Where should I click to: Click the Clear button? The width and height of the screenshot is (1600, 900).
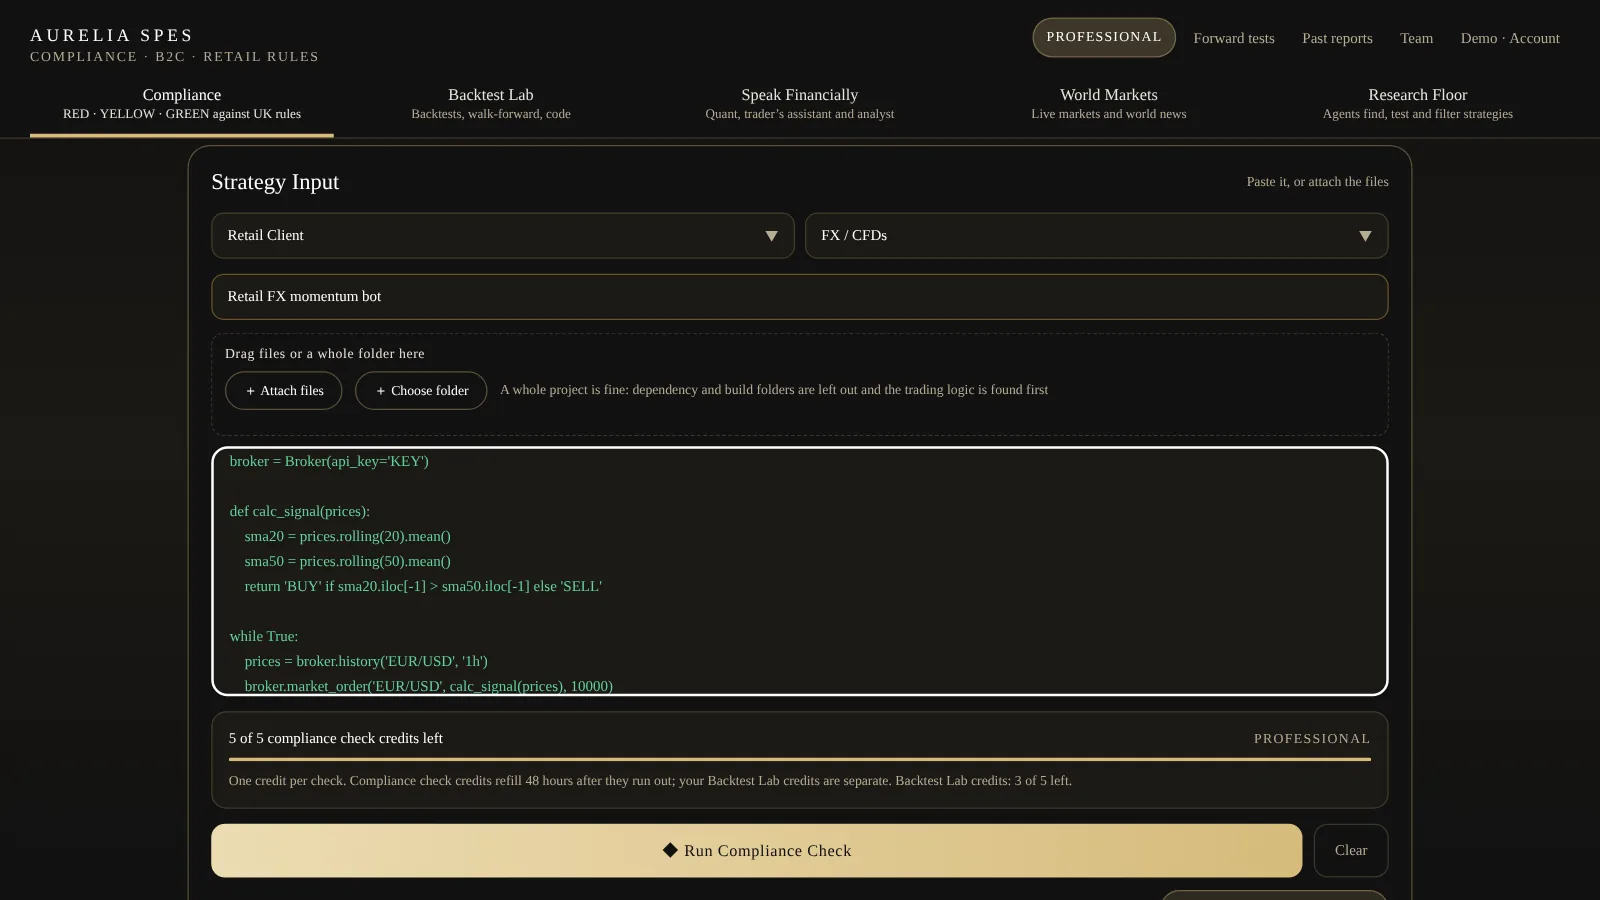[x=1351, y=850]
